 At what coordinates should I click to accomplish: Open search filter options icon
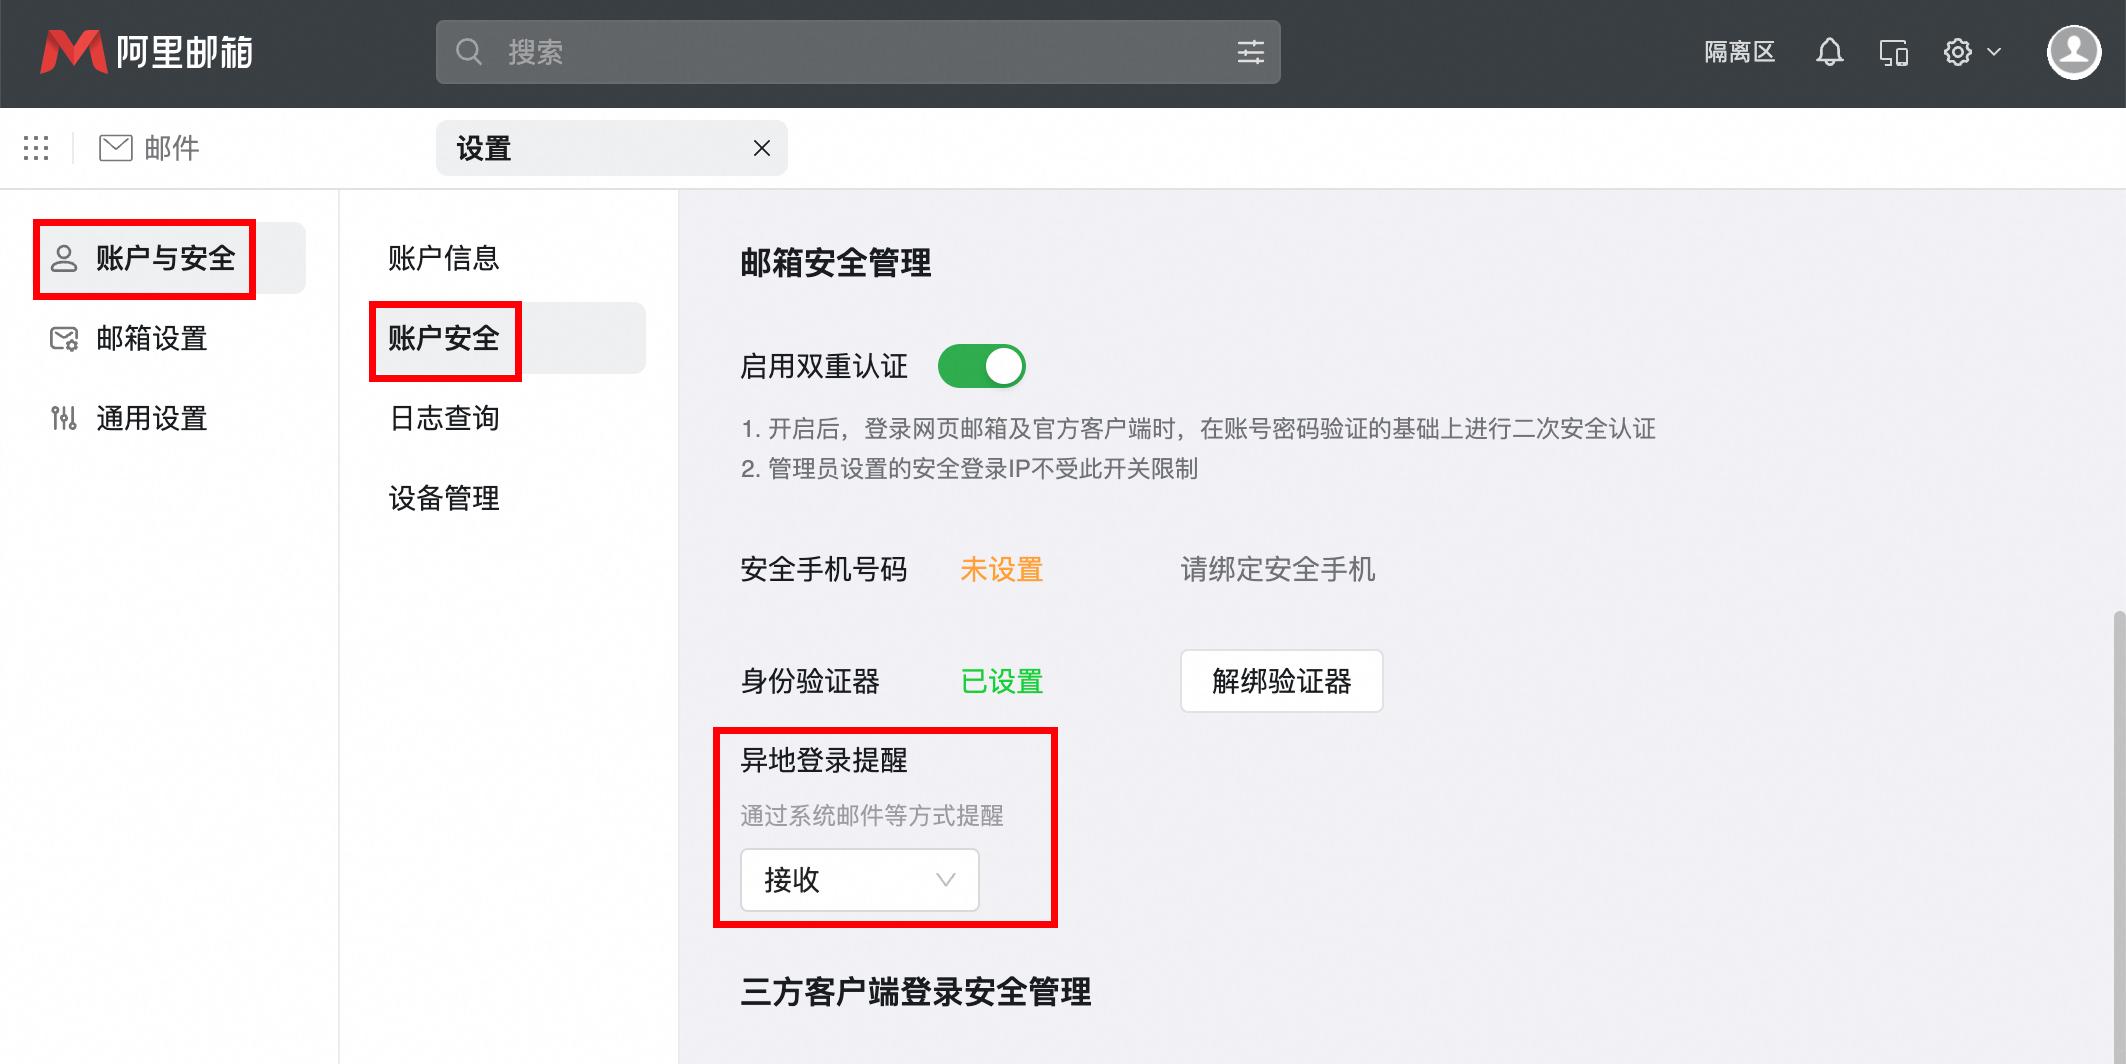[x=1249, y=52]
